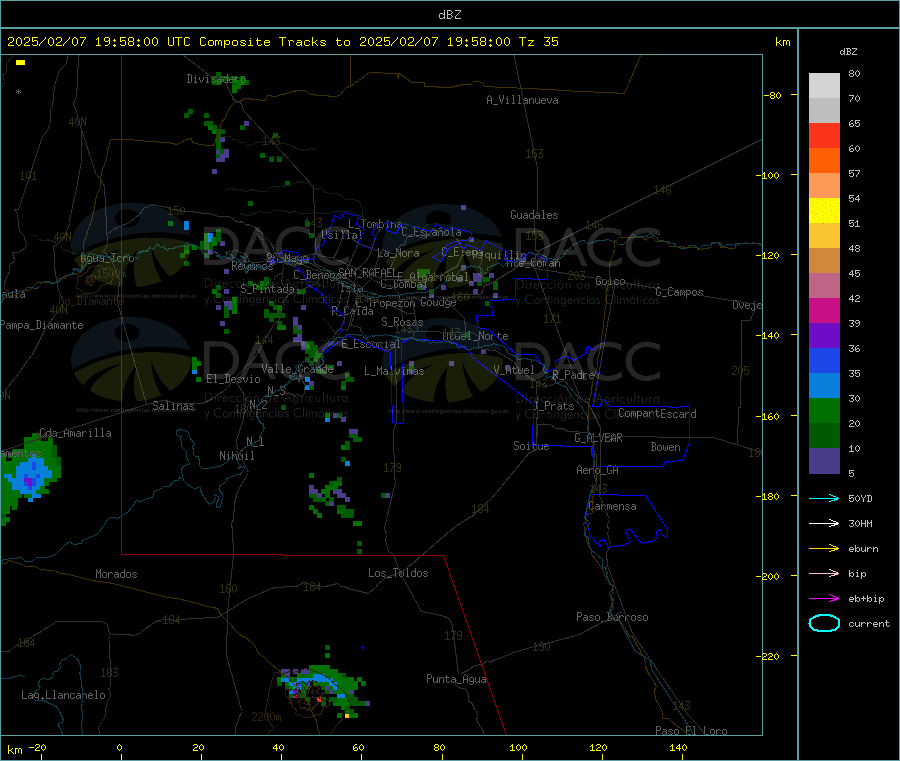This screenshot has width=900, height=761.
Task: Click the 'Atuel_Norte' place label
Action: [x=475, y=336]
